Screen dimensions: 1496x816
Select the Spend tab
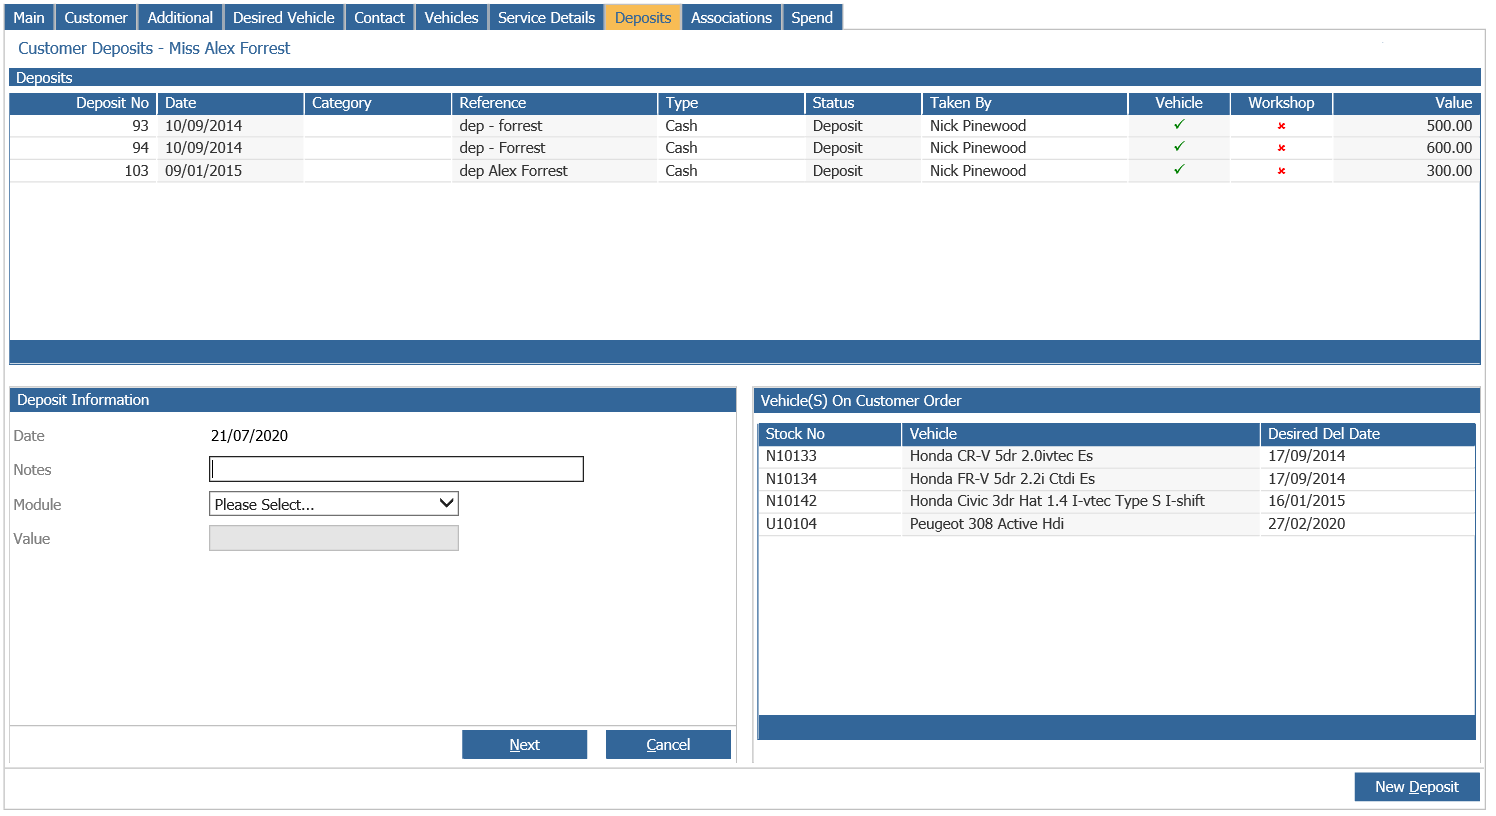coord(812,17)
